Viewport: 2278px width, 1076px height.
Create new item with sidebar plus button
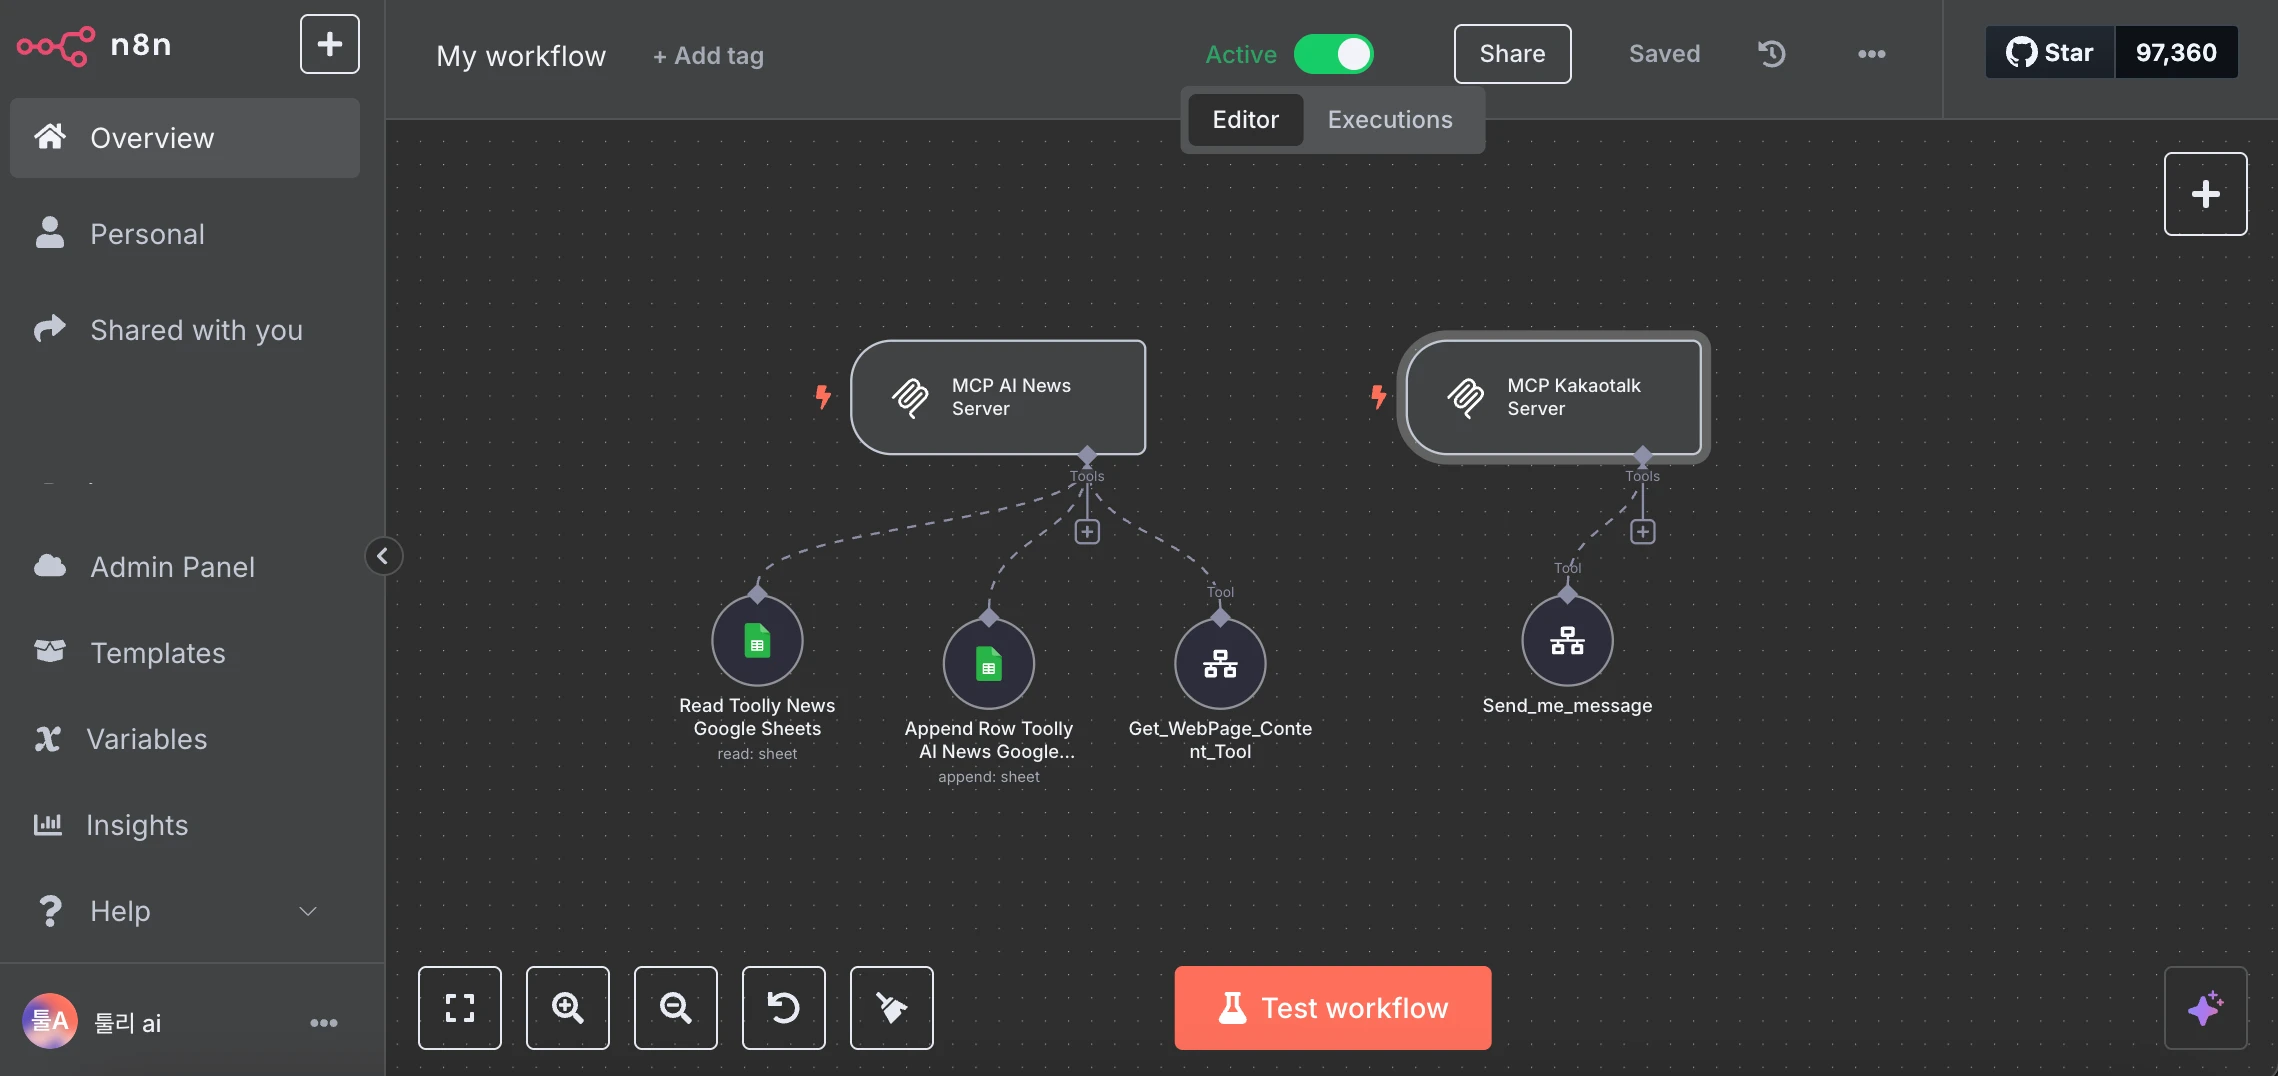[x=330, y=44]
